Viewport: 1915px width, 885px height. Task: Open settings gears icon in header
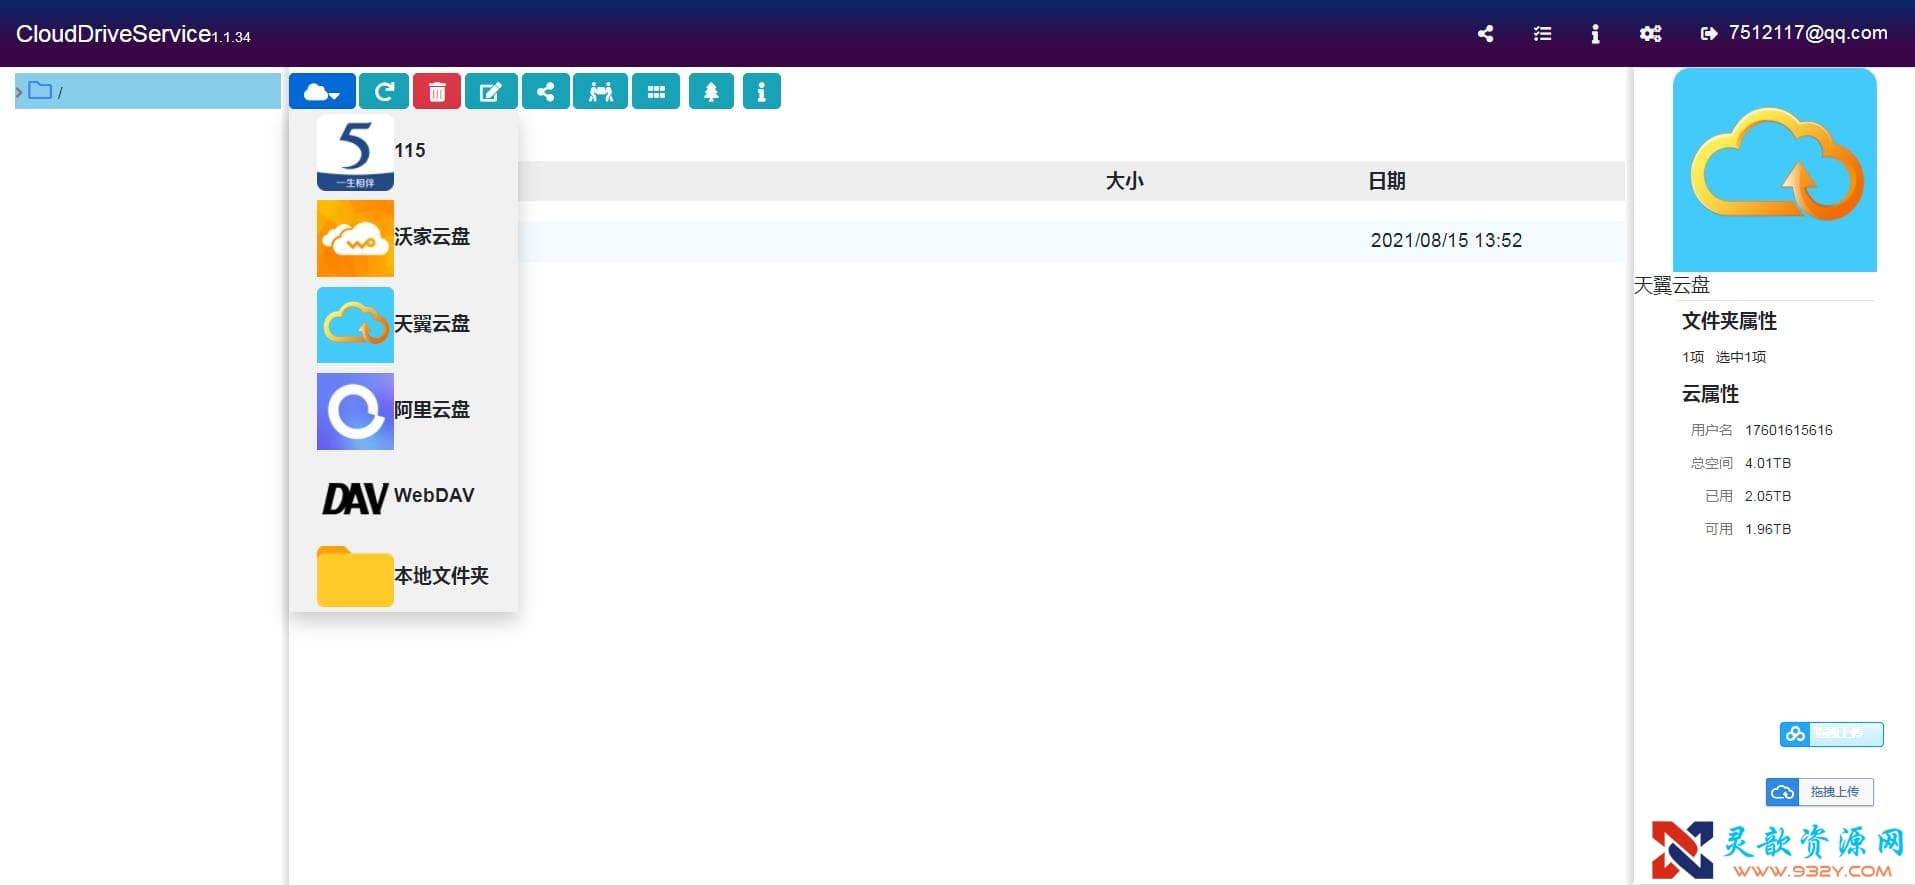1651,34
